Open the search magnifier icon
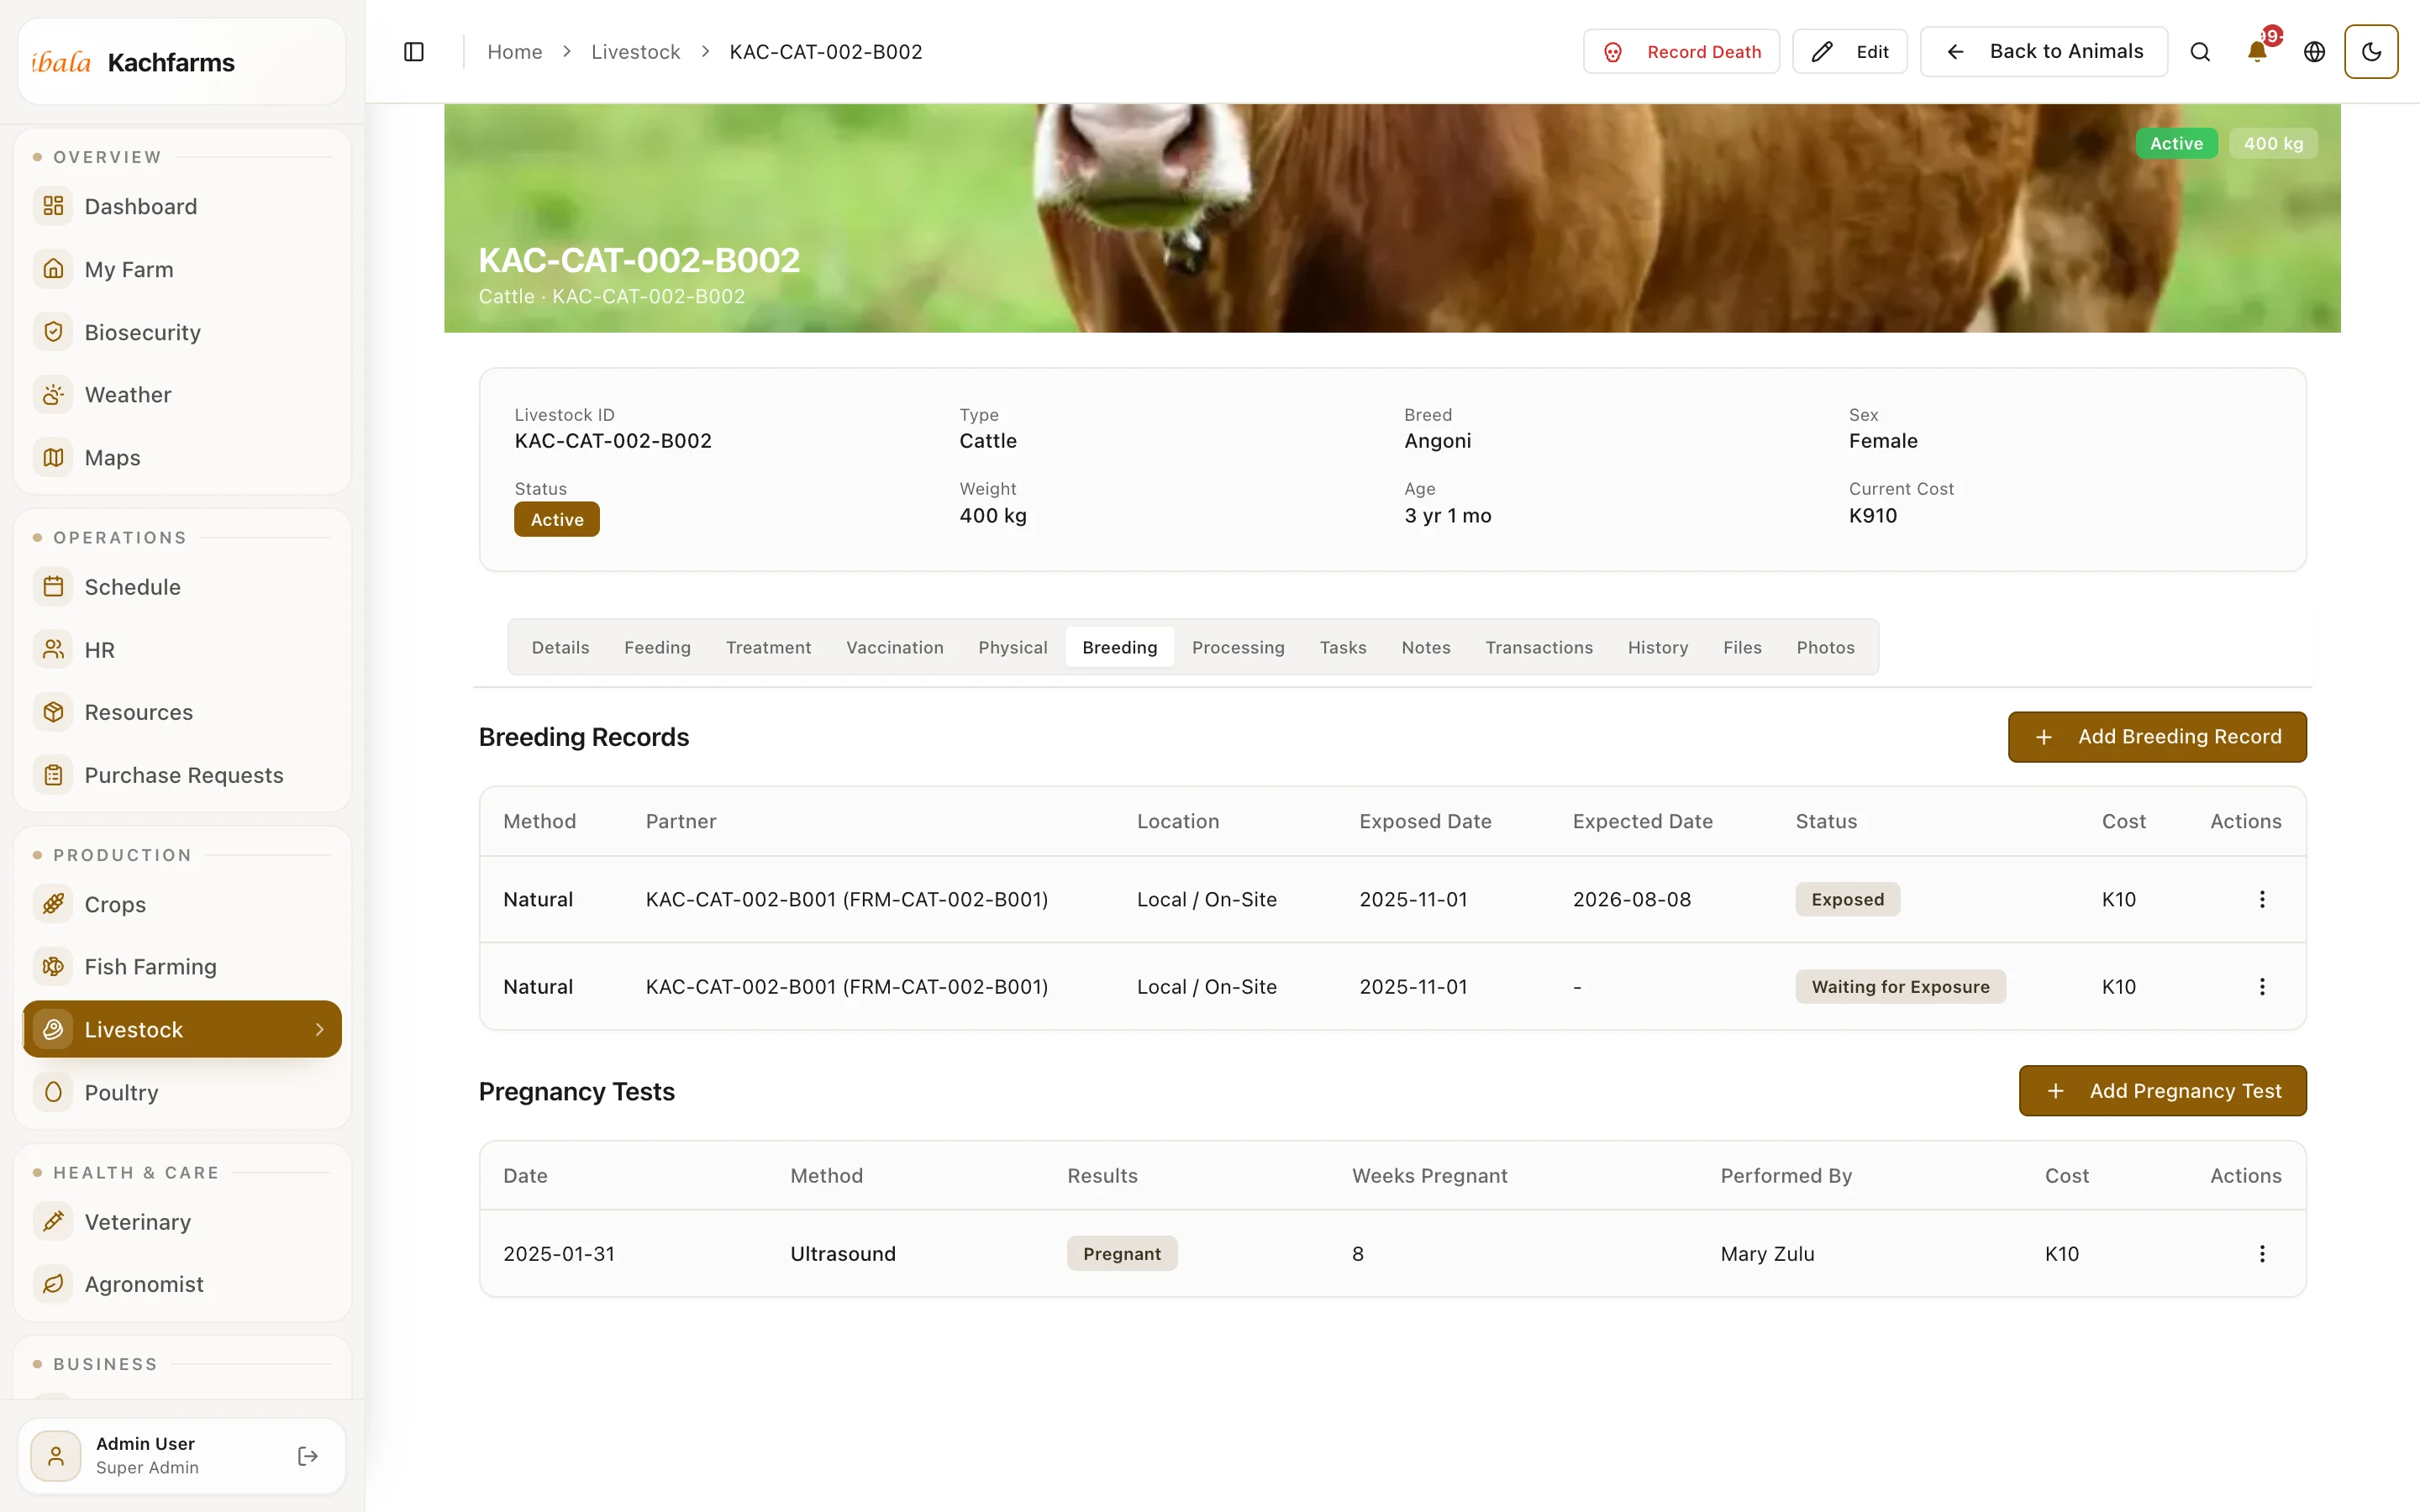The image size is (2420, 1512). (x=2200, y=52)
